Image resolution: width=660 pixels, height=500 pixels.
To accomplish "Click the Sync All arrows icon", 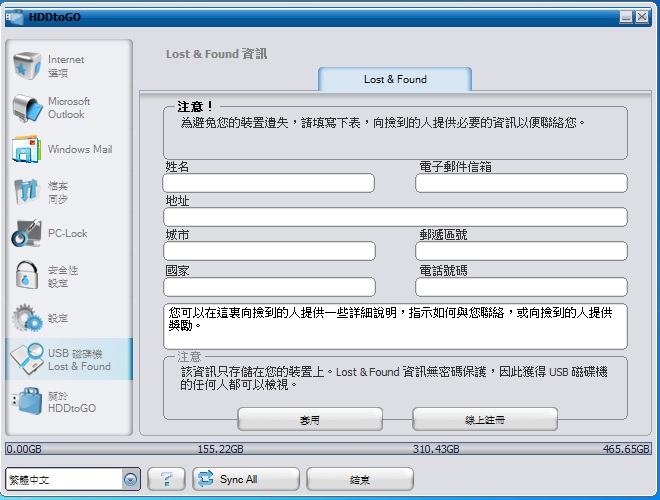I will coord(205,479).
